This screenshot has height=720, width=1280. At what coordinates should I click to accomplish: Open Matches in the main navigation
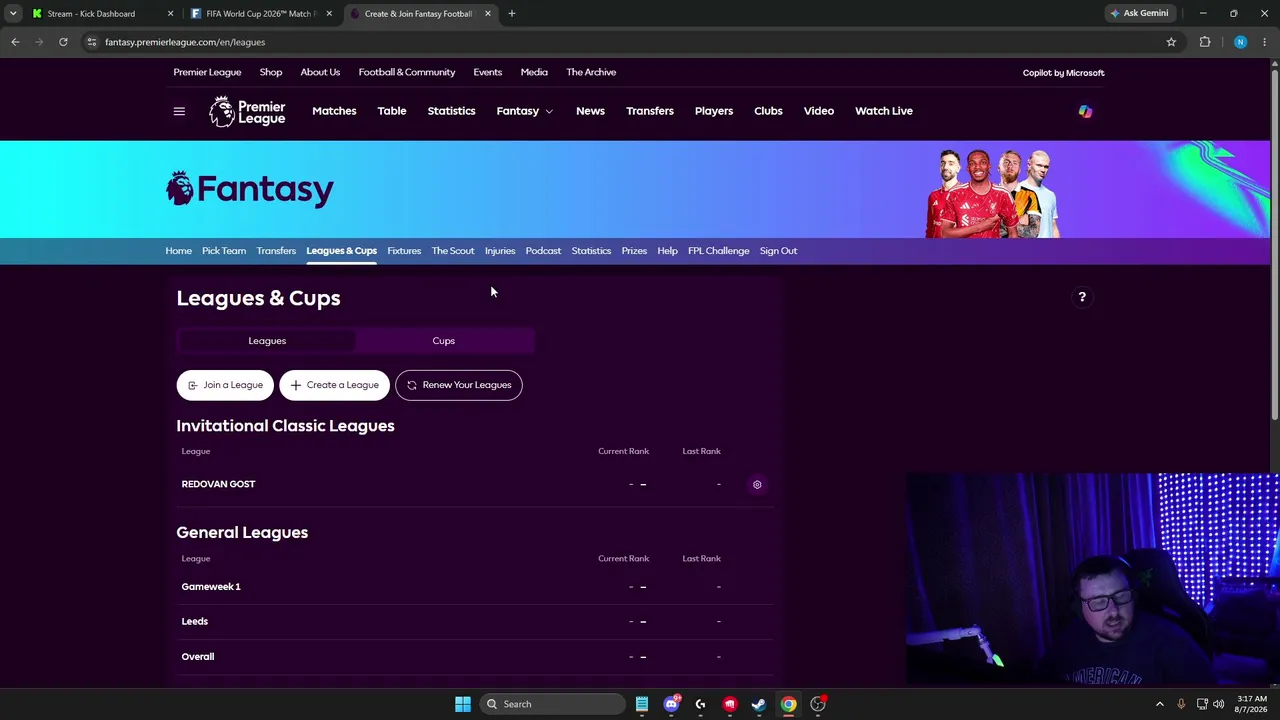334,111
